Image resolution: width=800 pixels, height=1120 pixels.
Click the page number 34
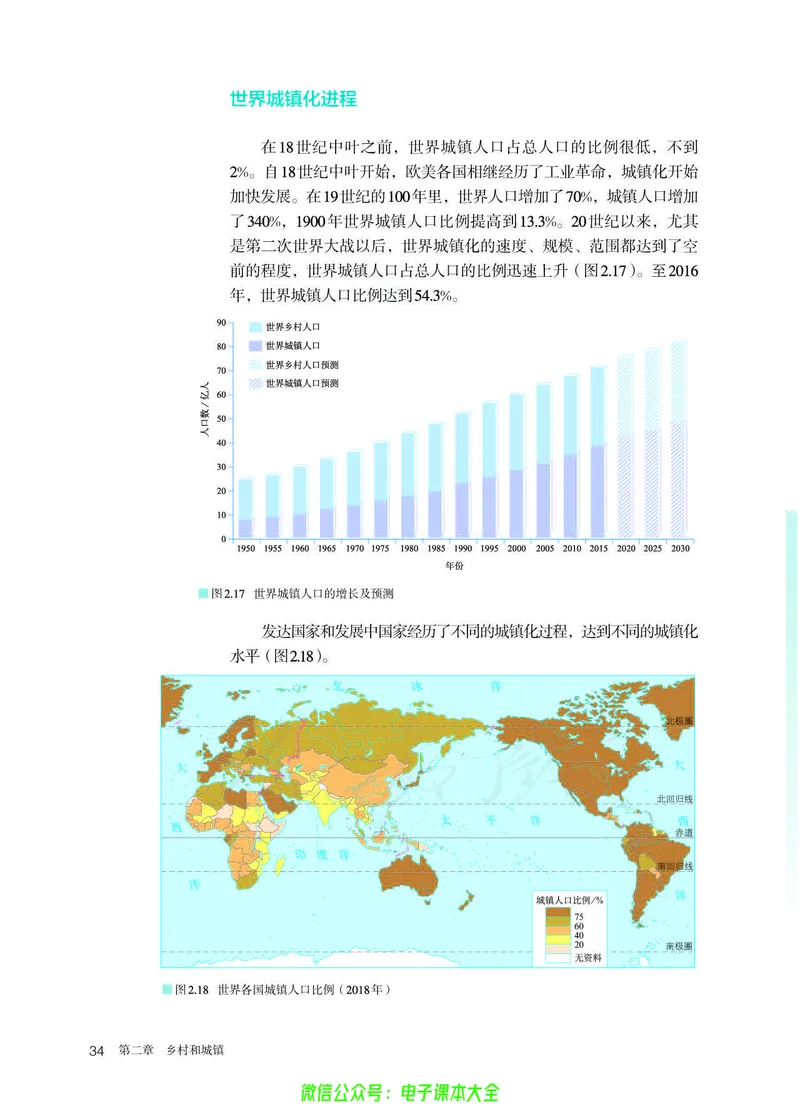(96, 1051)
